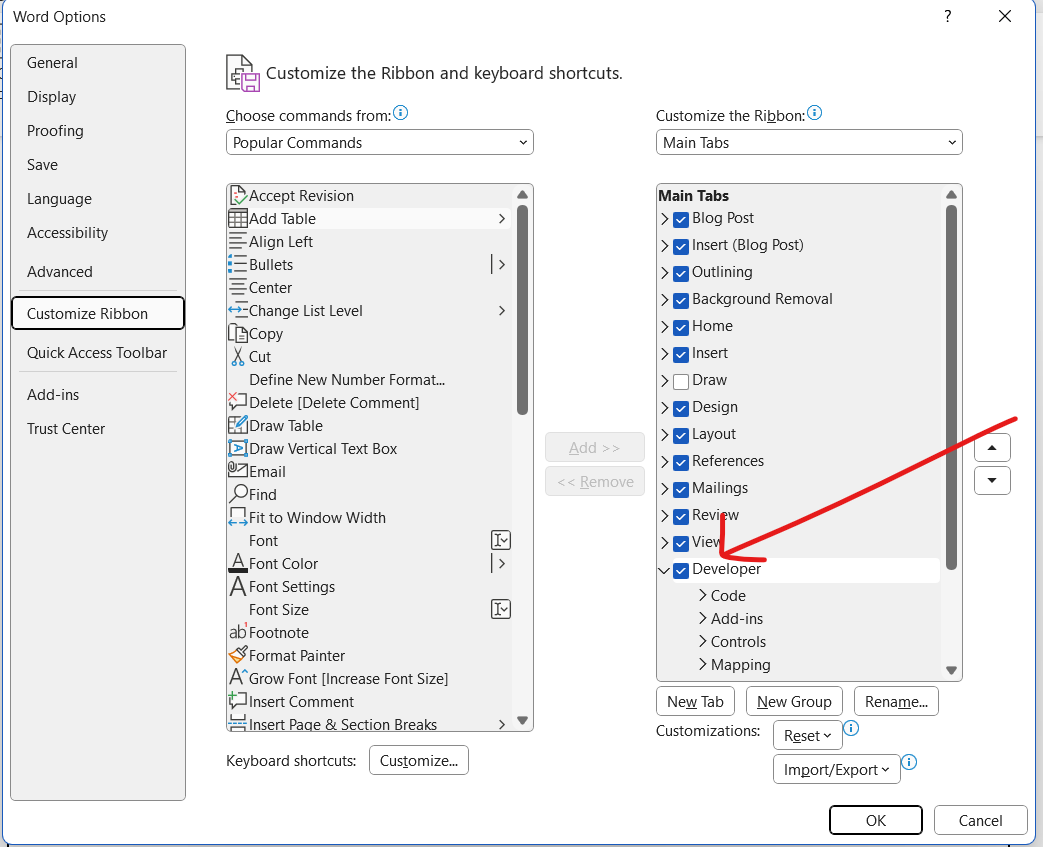Click the New Tab button
The image size is (1043, 847).
(695, 702)
